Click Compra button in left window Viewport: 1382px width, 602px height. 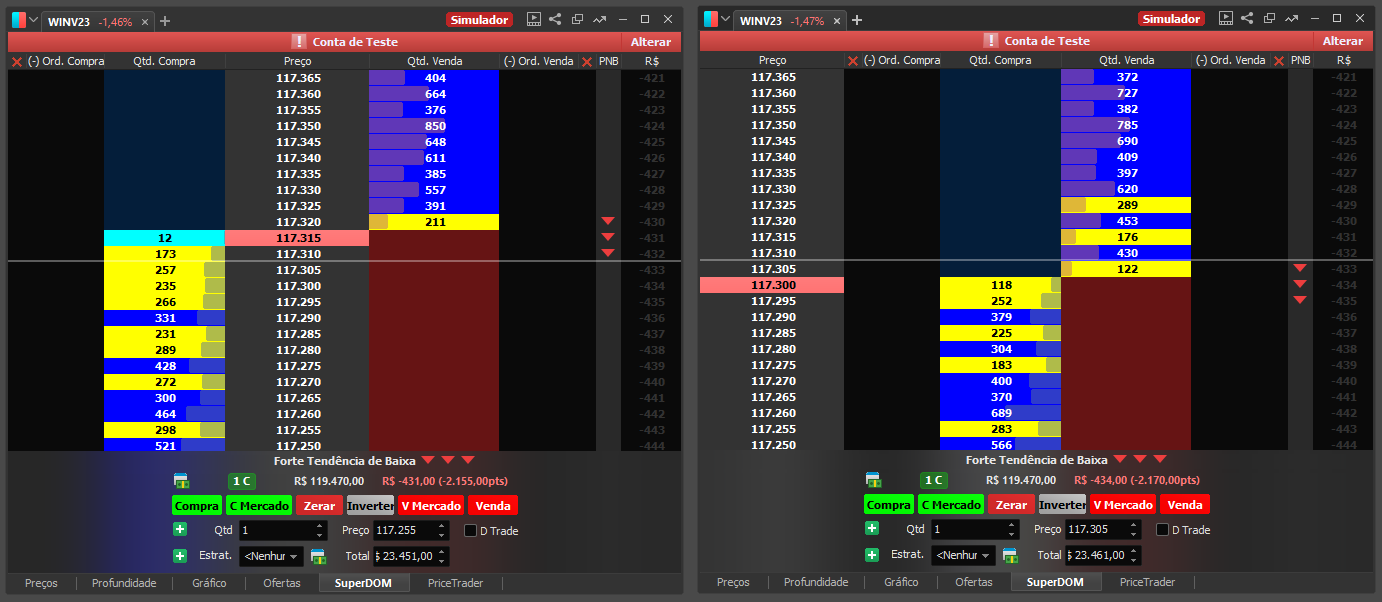[197, 506]
